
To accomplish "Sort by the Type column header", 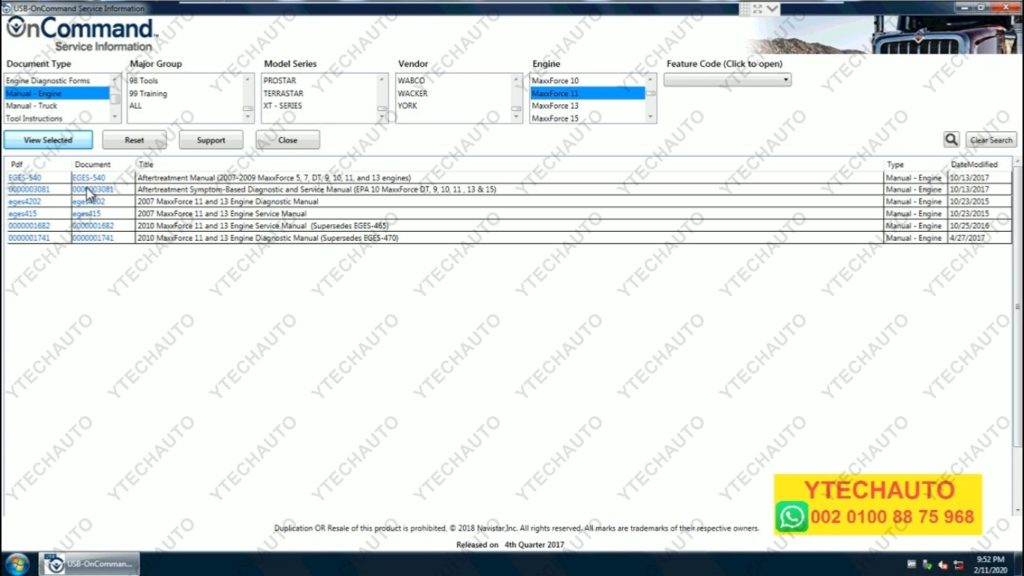I will click(x=895, y=165).
